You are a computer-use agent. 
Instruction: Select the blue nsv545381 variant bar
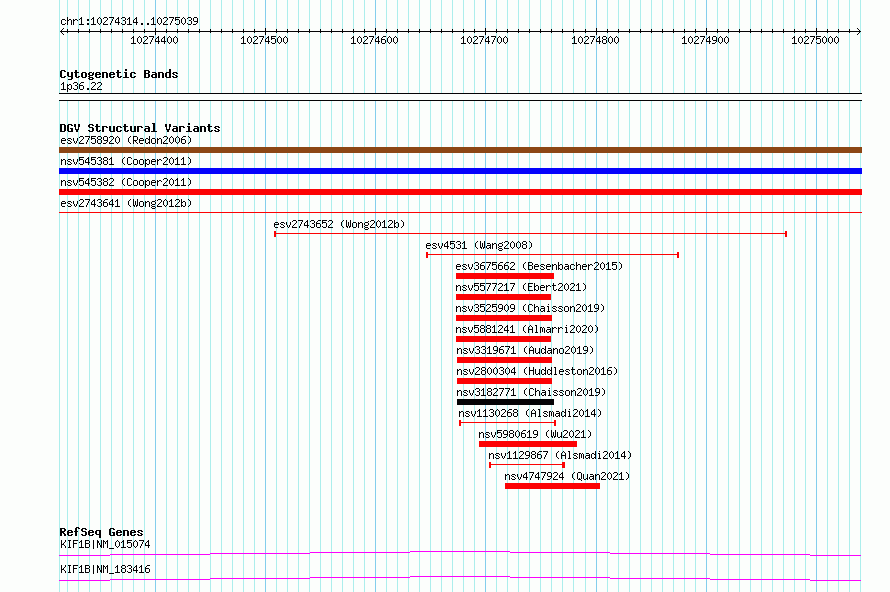[x=460, y=171]
